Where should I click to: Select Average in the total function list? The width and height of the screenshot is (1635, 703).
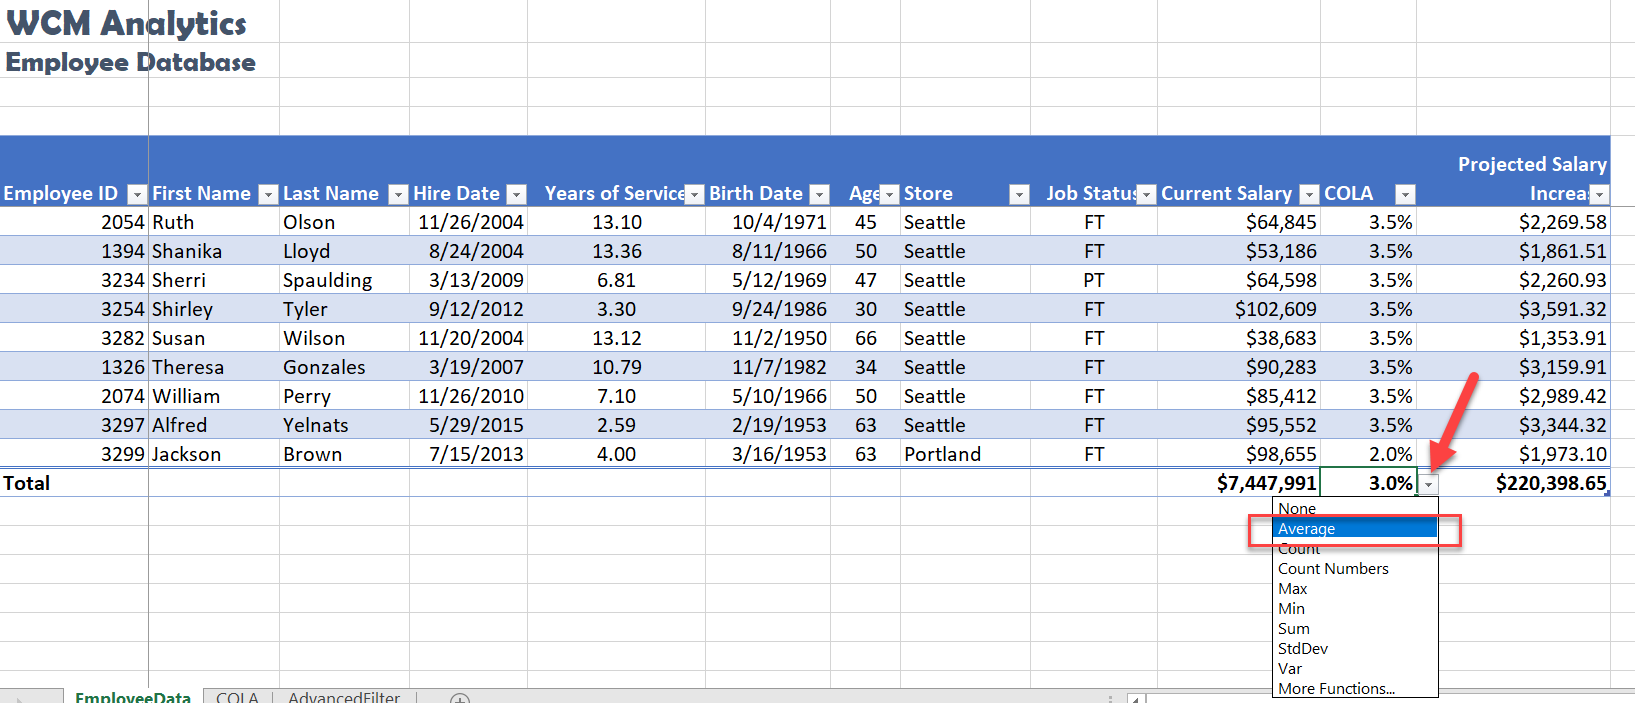1355,528
